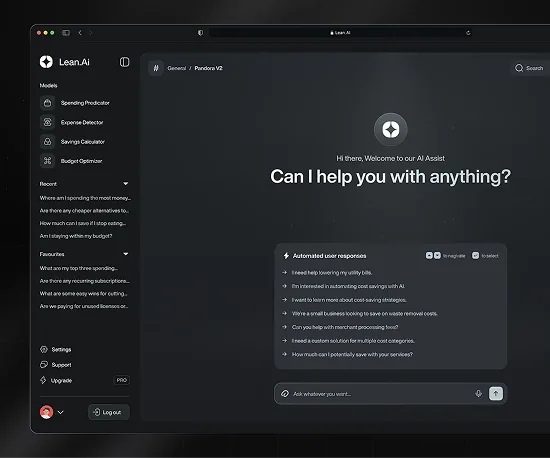
Task: Open the Expense Detector model
Action: (72, 122)
